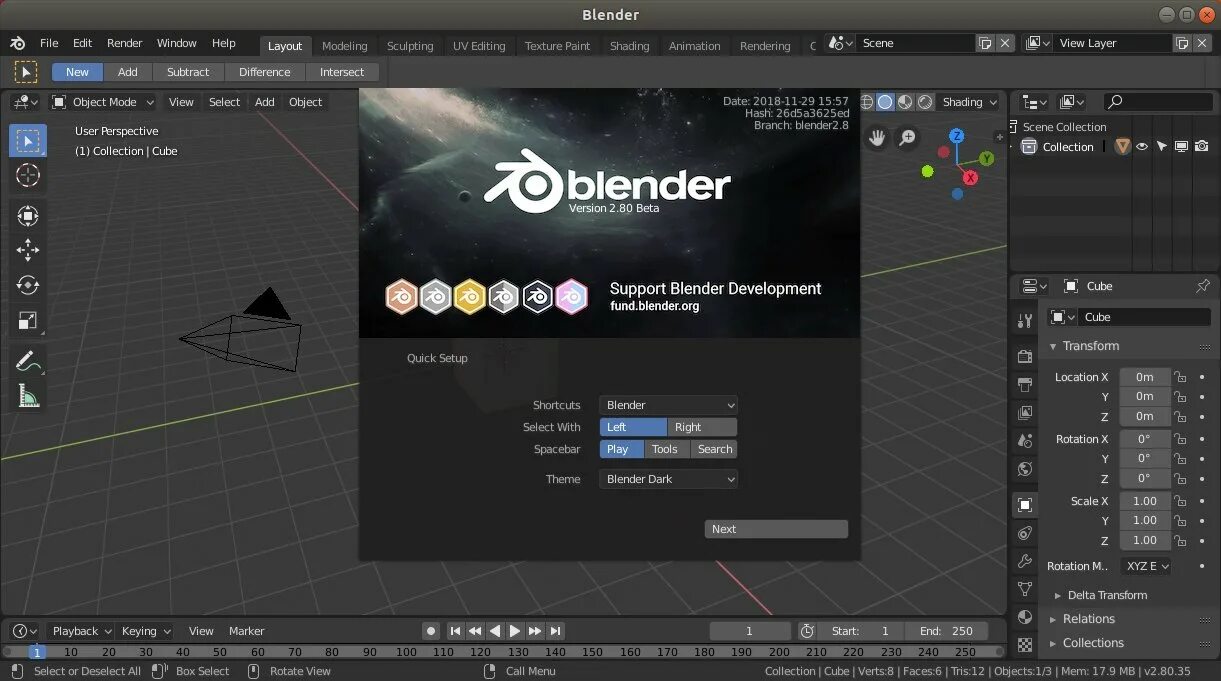The image size is (1221, 681).
Task: Enable wireframe viewport shading
Action: click(866, 102)
